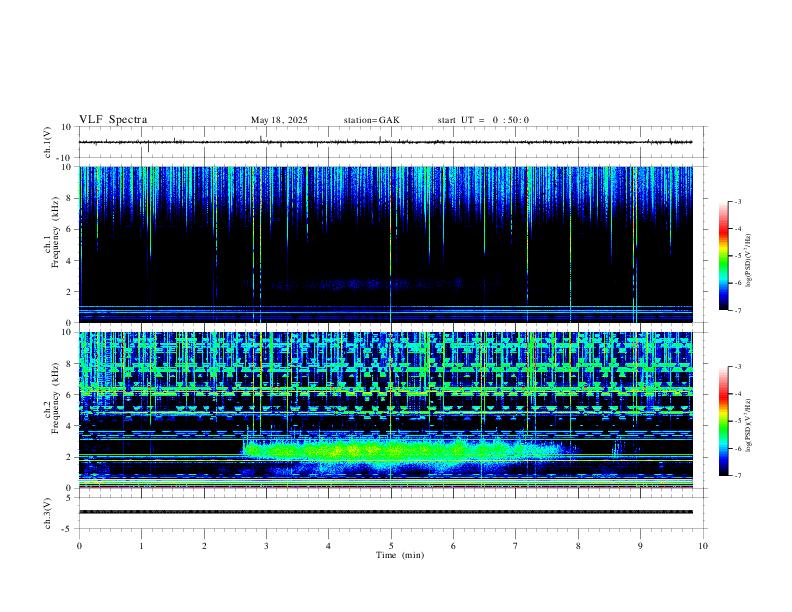This screenshot has width=792, height=612.
Task: Click the ch.3 voltage waveform trace
Action: [x=385, y=512]
